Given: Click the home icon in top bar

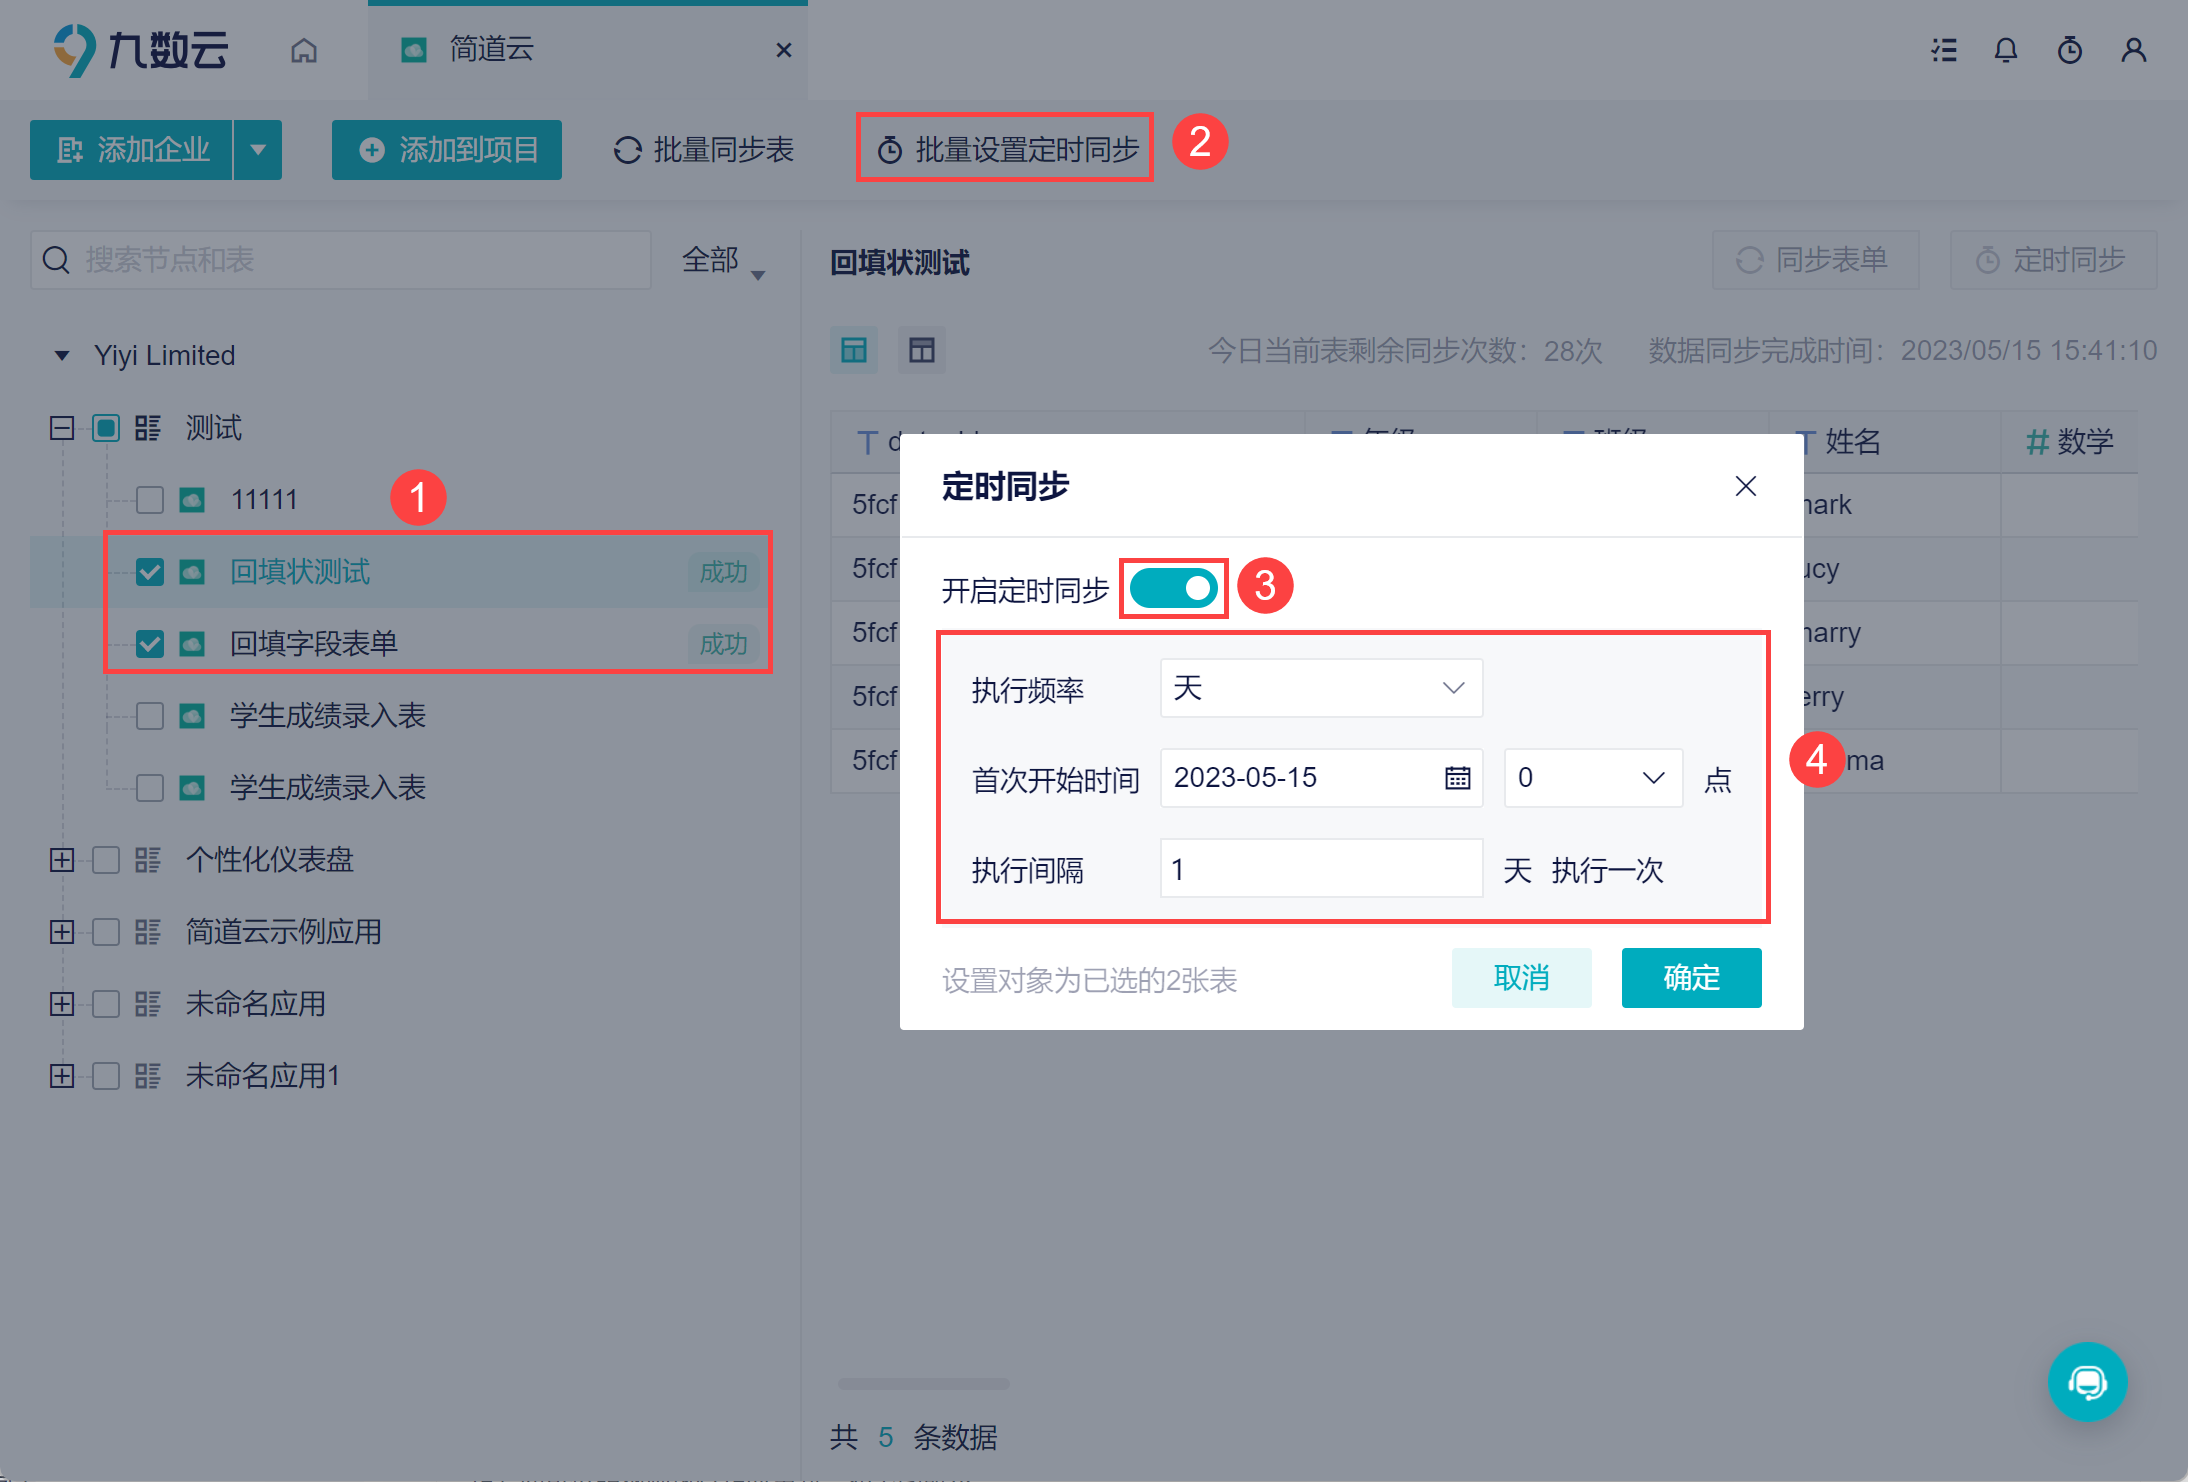Looking at the screenshot, I should [x=304, y=50].
